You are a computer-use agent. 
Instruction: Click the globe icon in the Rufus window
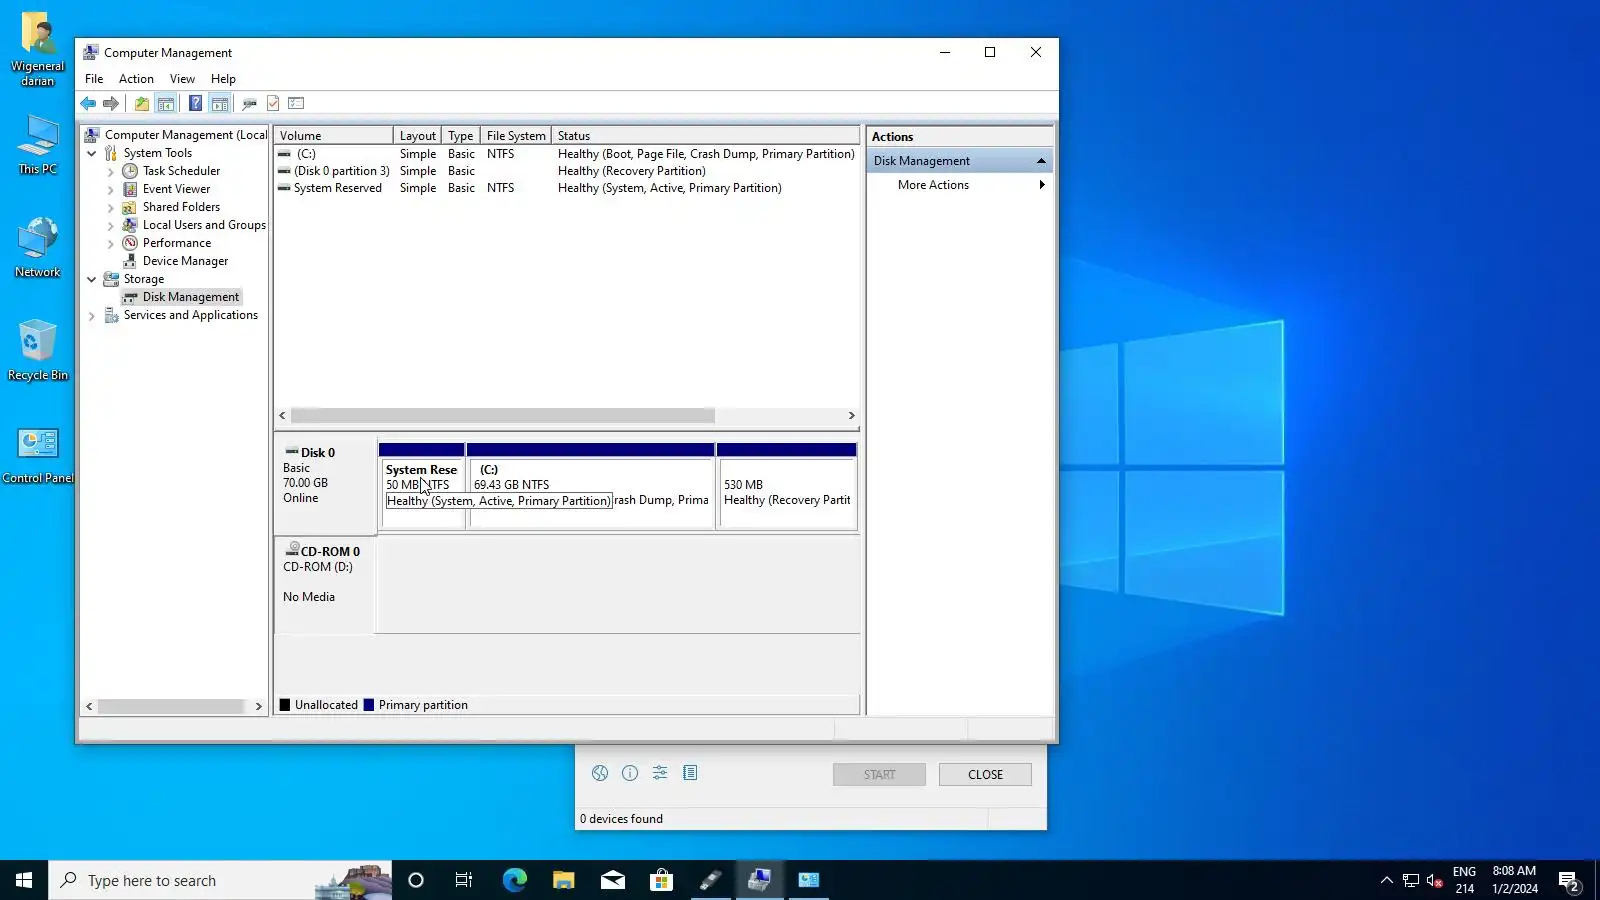[x=600, y=773]
